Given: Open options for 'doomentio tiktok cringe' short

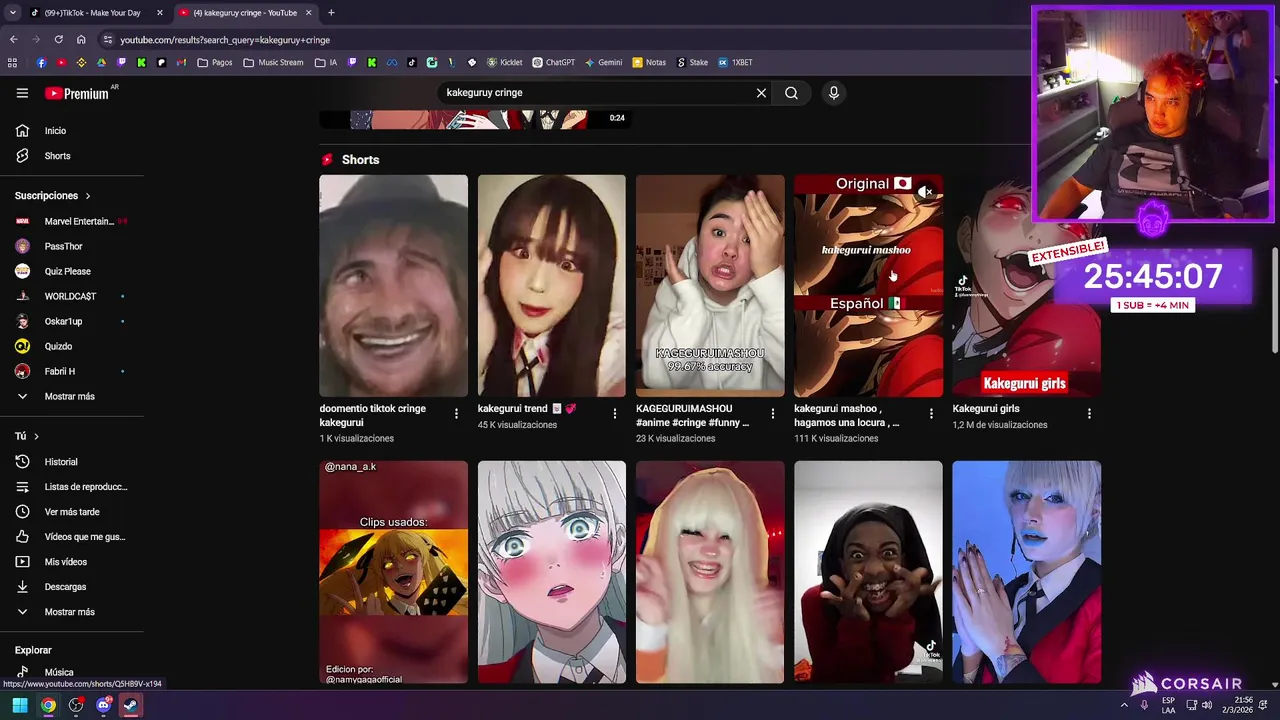Looking at the screenshot, I should pos(456,413).
